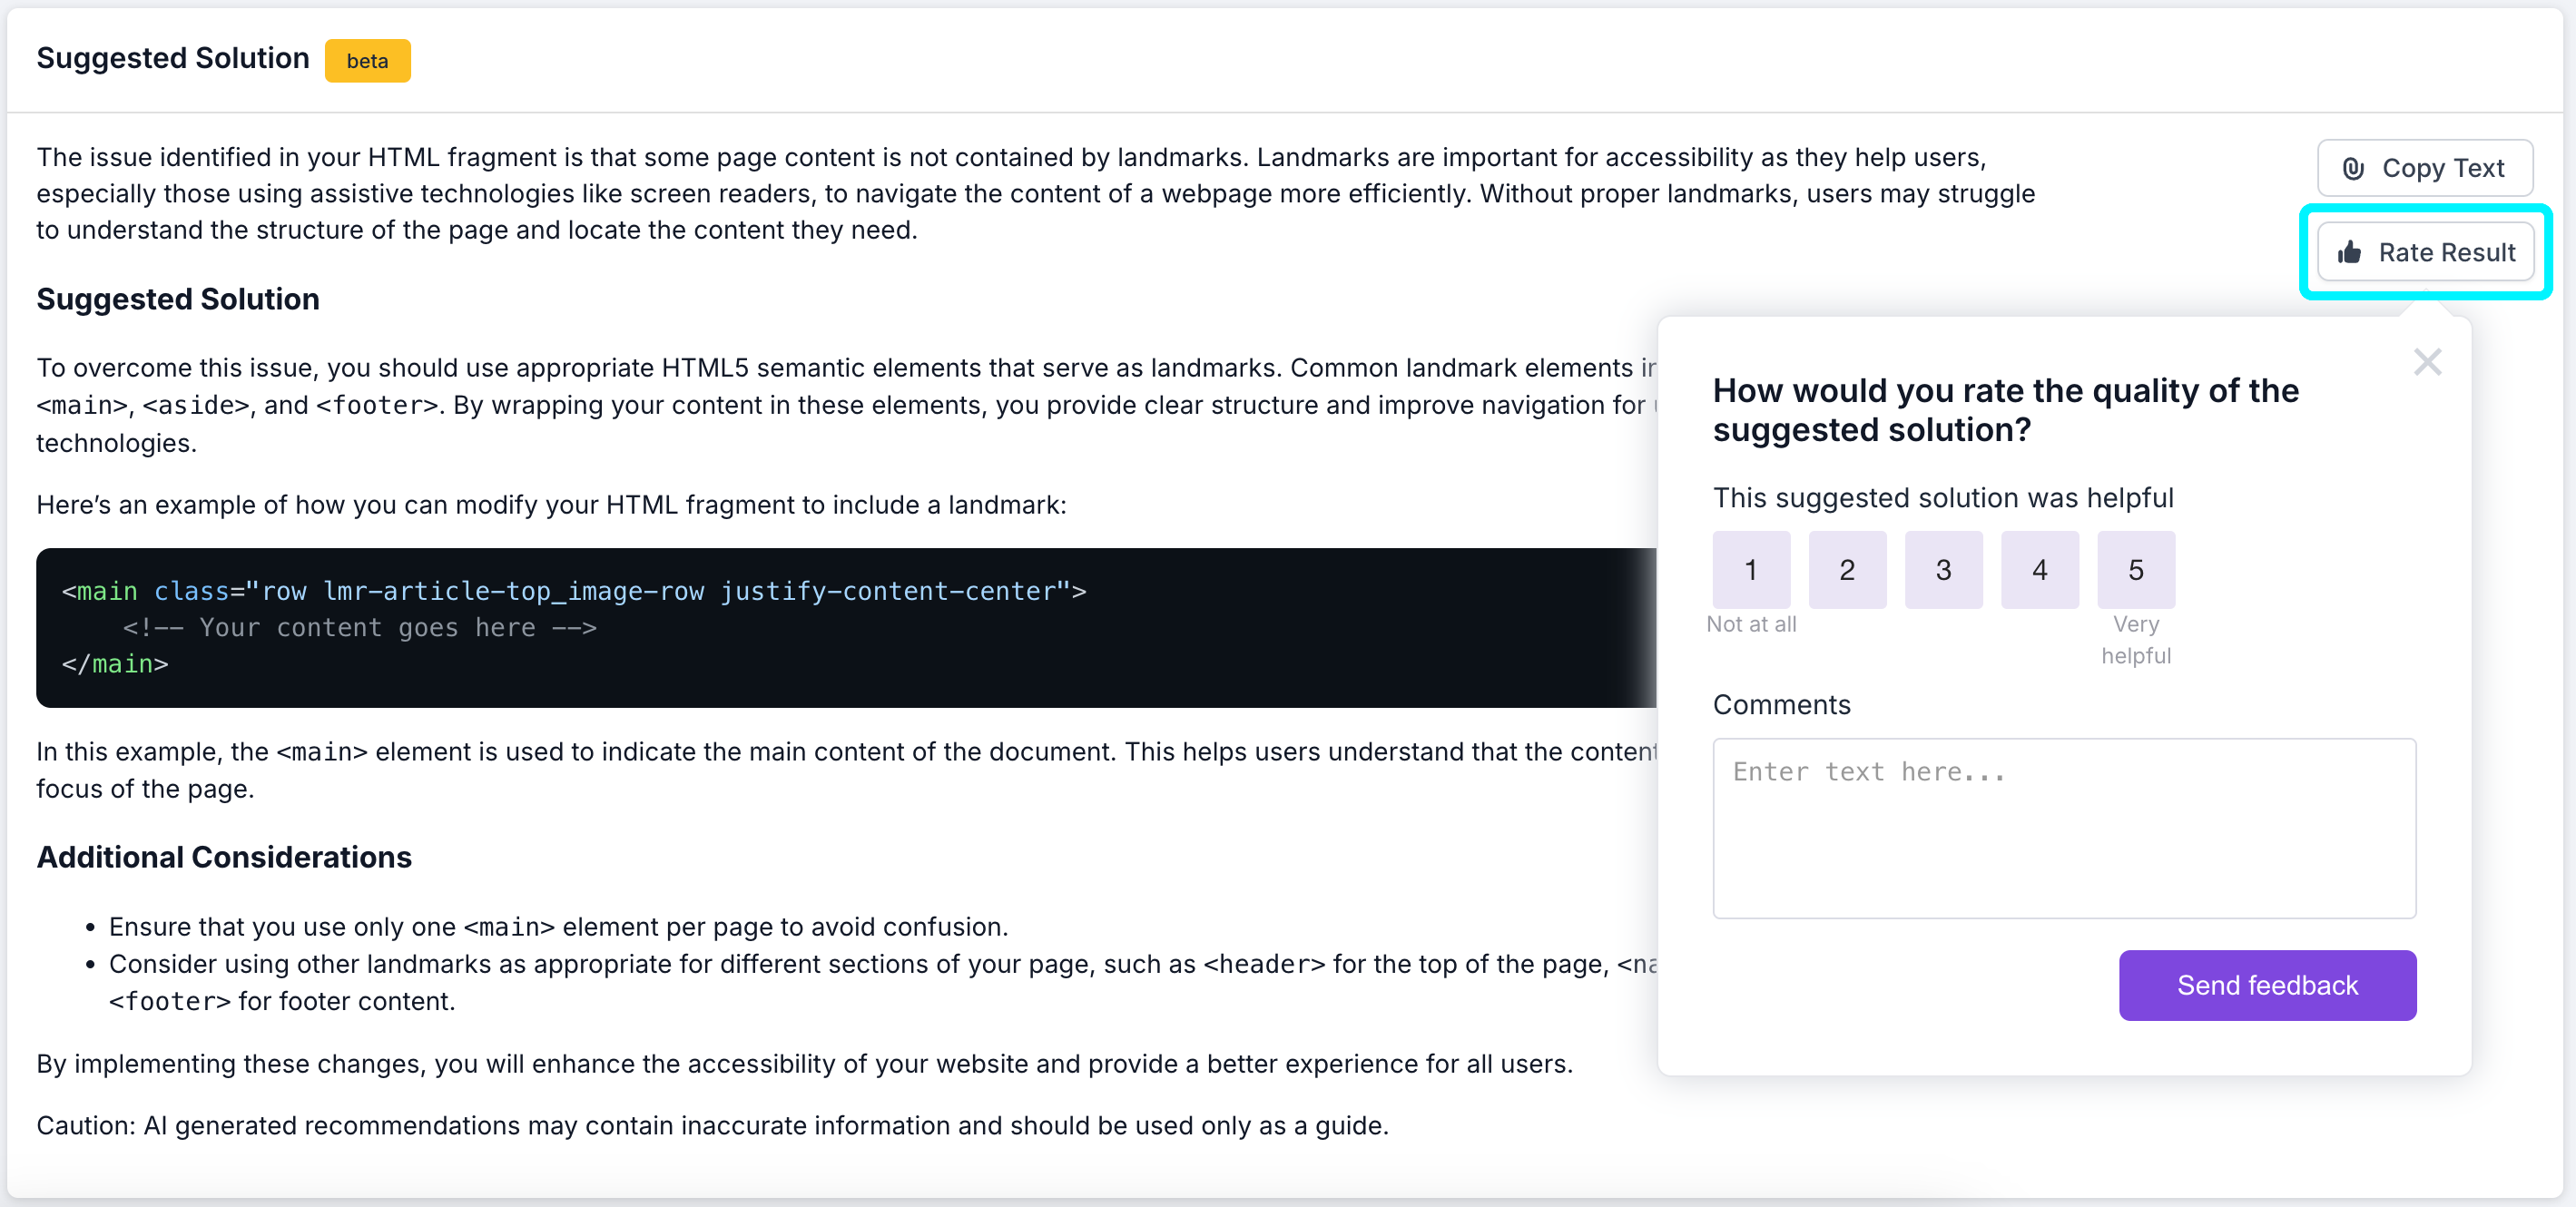Select the Not at all label
Image resolution: width=2576 pixels, height=1207 pixels.
click(1751, 624)
